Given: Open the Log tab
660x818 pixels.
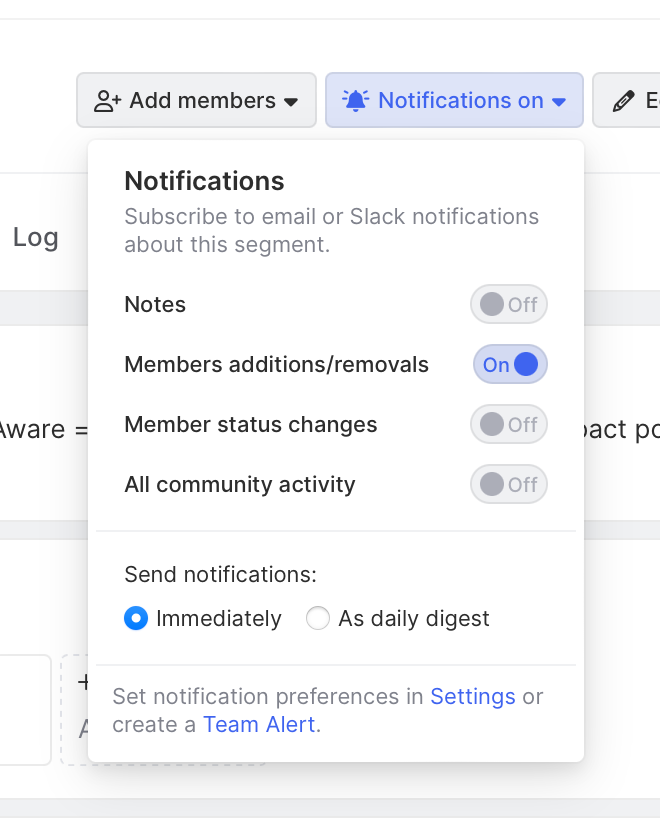Looking at the screenshot, I should tap(36, 237).
